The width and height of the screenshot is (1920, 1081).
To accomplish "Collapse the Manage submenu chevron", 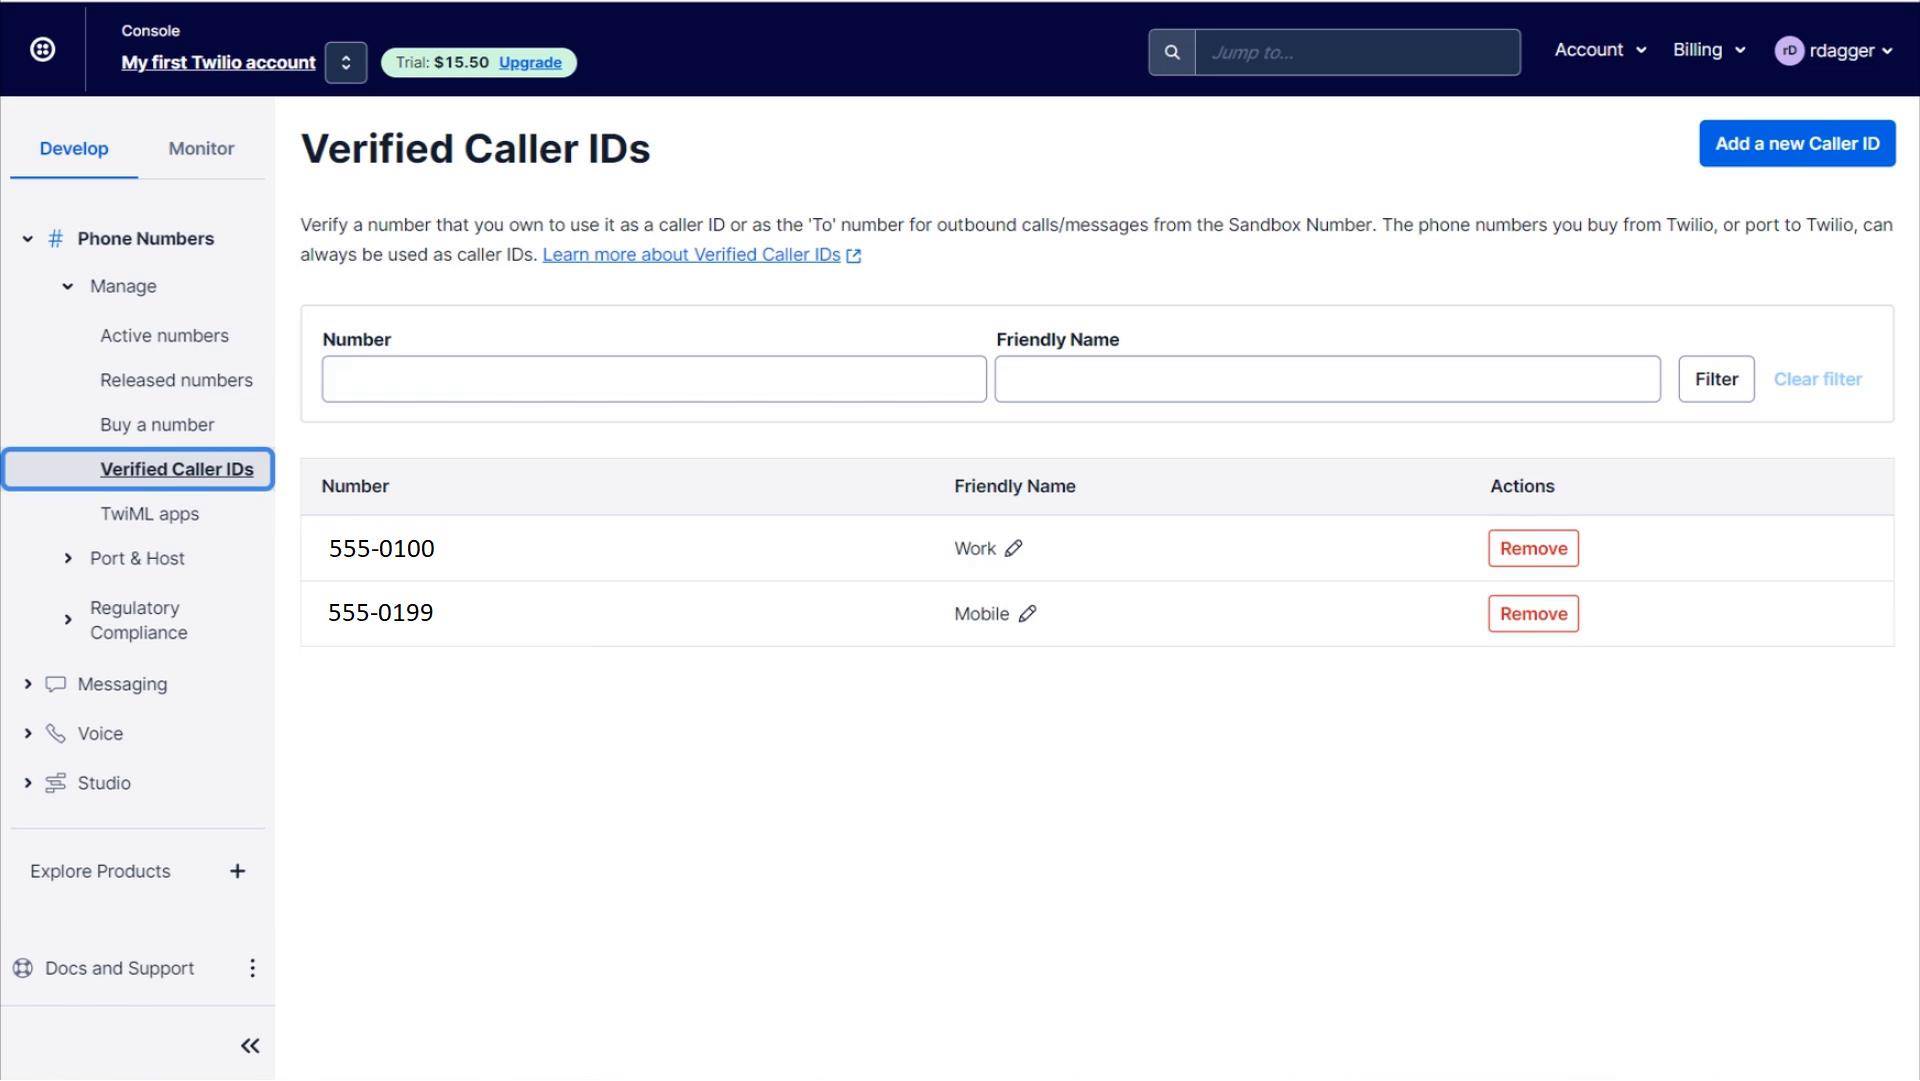I will [x=68, y=286].
